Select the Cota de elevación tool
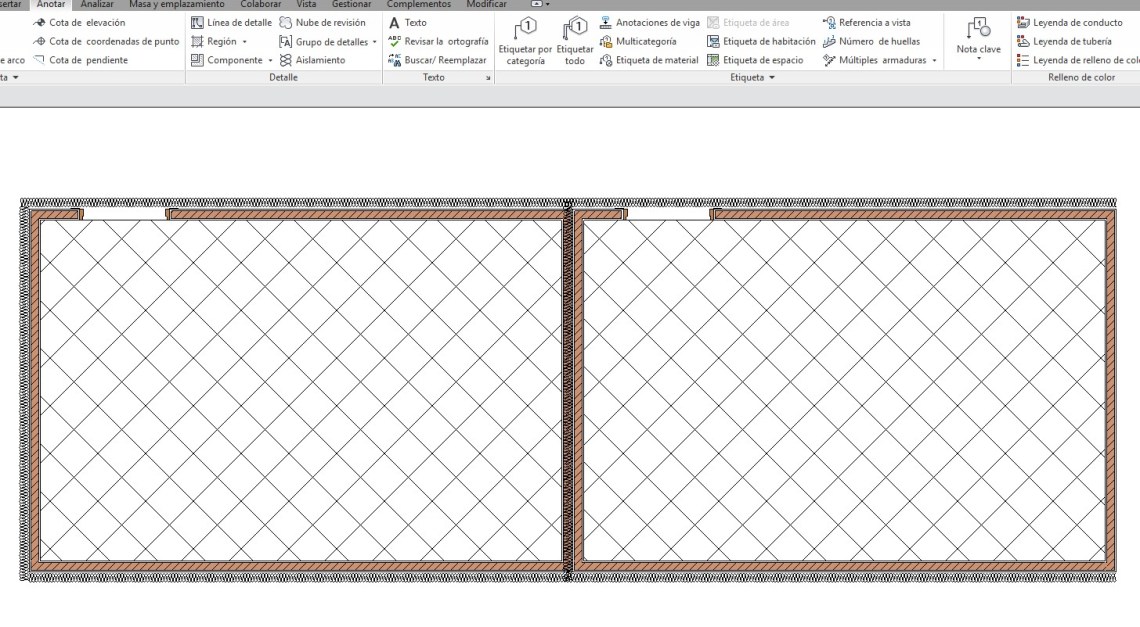The height and width of the screenshot is (627, 1140). (x=87, y=22)
